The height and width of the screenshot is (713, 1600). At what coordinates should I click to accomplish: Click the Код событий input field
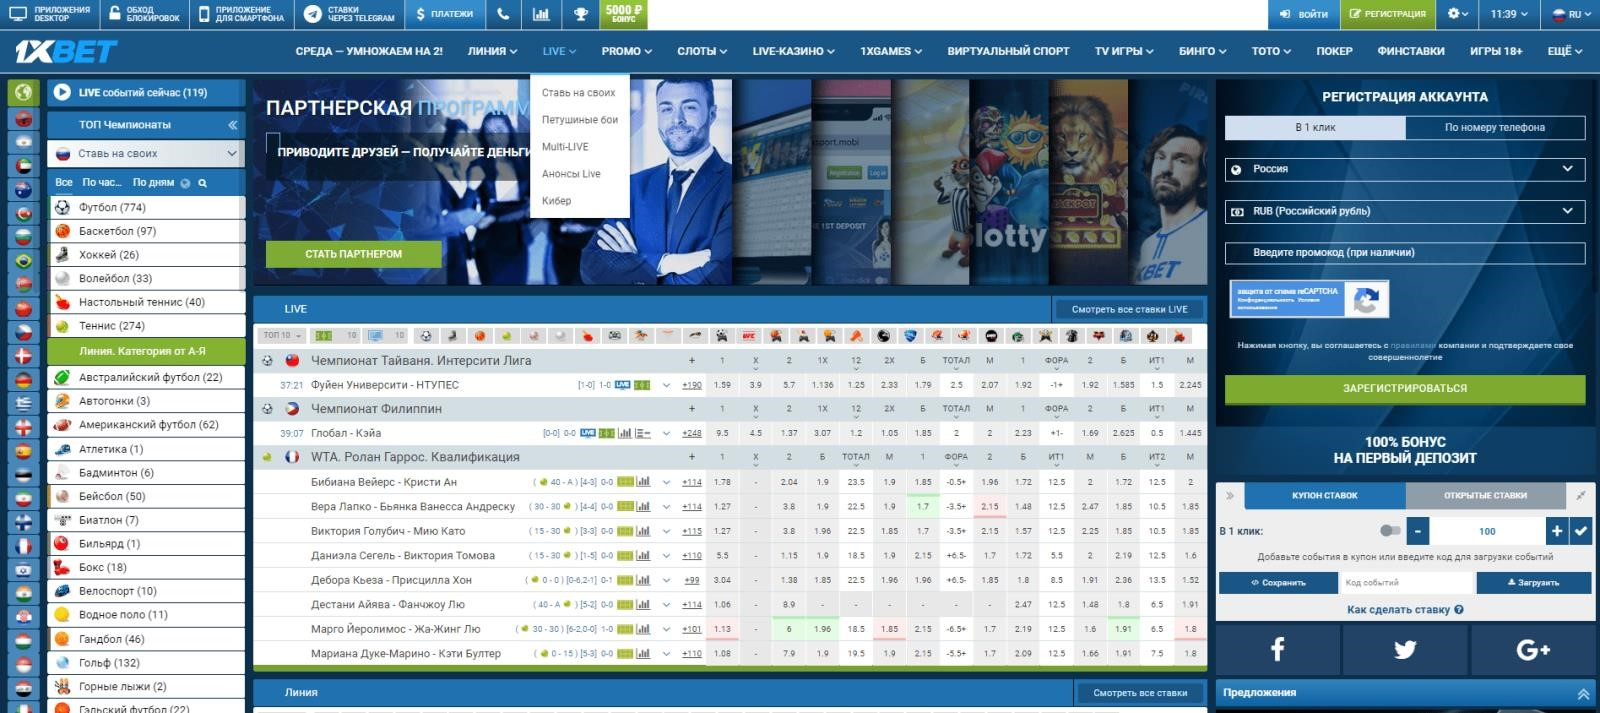(x=1406, y=582)
